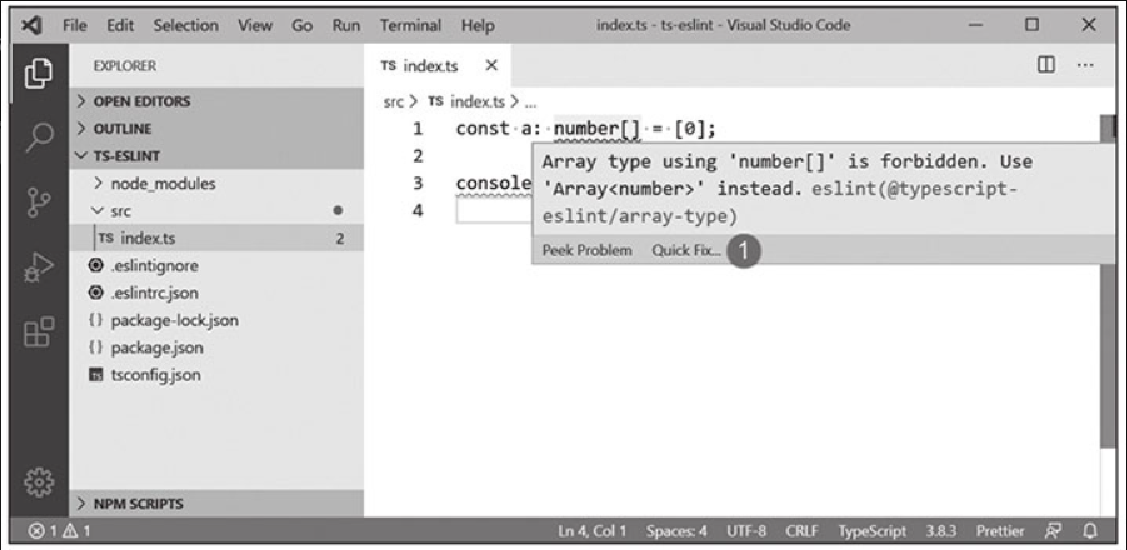The height and width of the screenshot is (550, 1127).
Task: Split the editor to the right
Action: pyautogui.click(x=1046, y=65)
